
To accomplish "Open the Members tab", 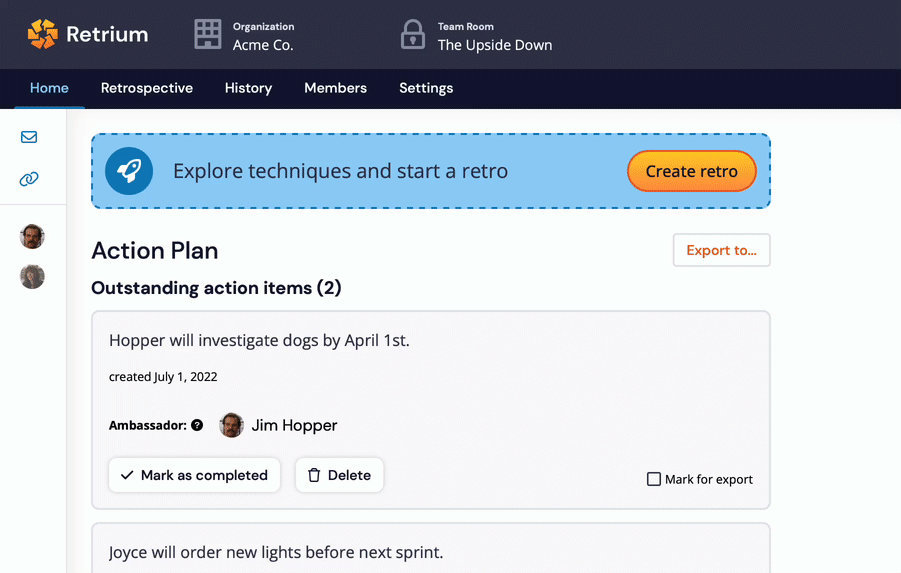I will click(335, 88).
